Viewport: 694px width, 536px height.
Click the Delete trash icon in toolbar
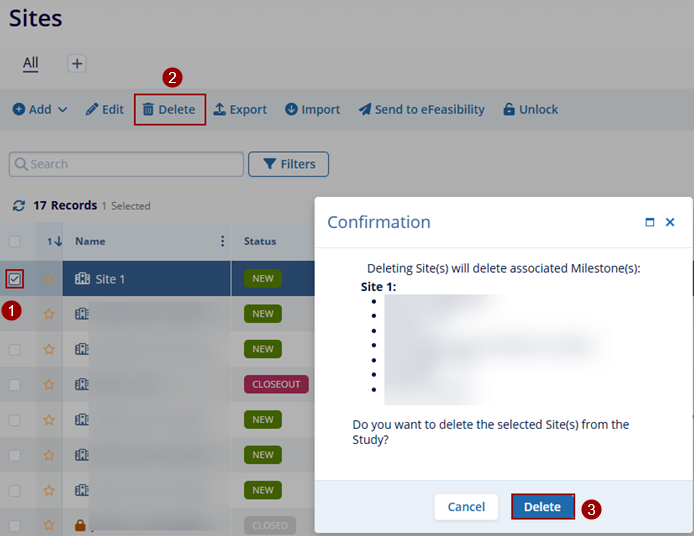click(148, 110)
